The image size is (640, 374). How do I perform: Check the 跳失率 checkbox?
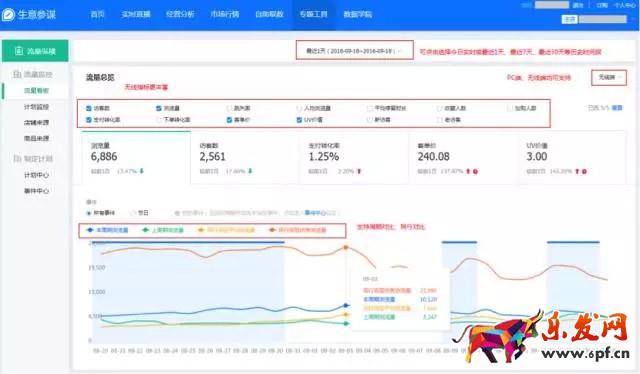click(x=229, y=108)
